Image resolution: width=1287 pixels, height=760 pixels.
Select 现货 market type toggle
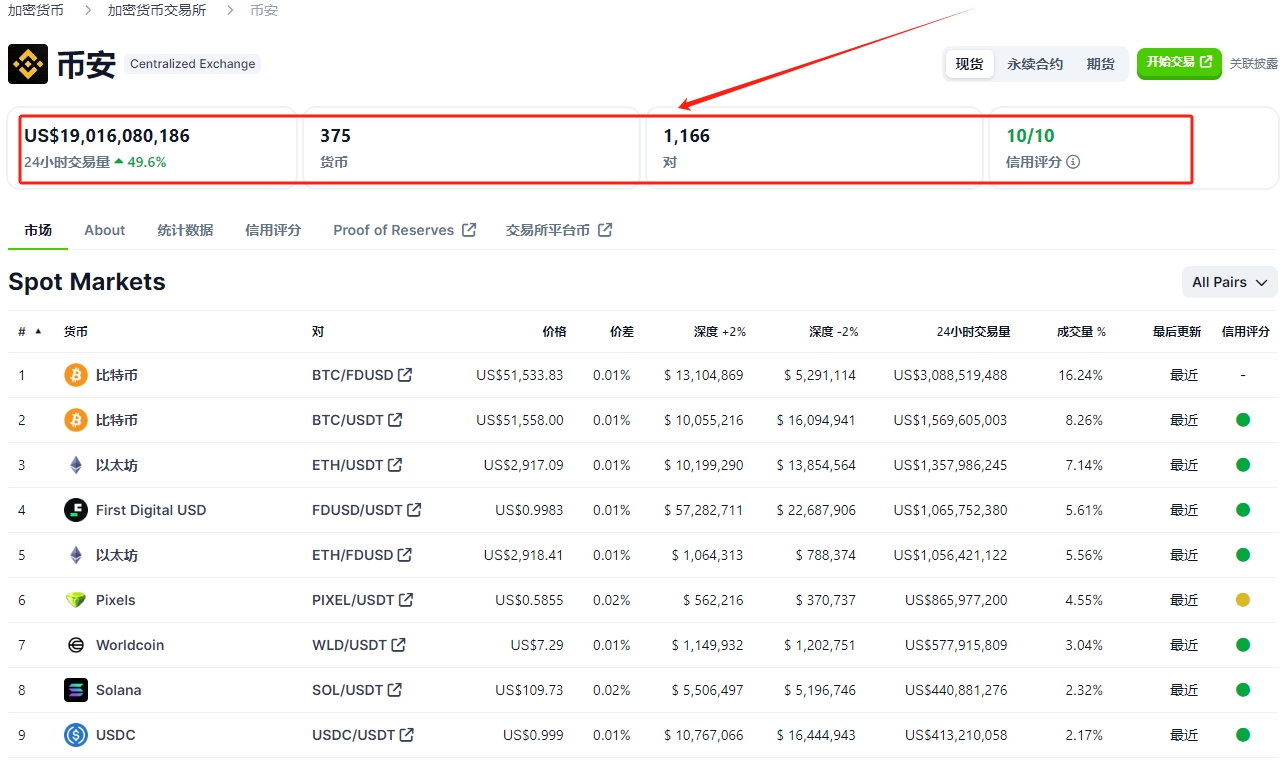969,64
